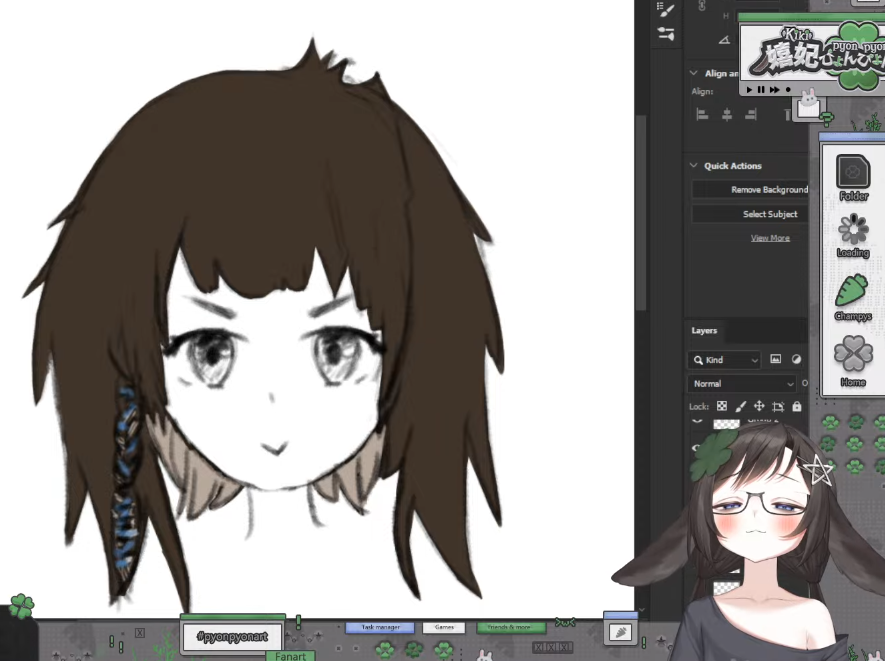Click the Loading spinner icon

[x=853, y=235]
